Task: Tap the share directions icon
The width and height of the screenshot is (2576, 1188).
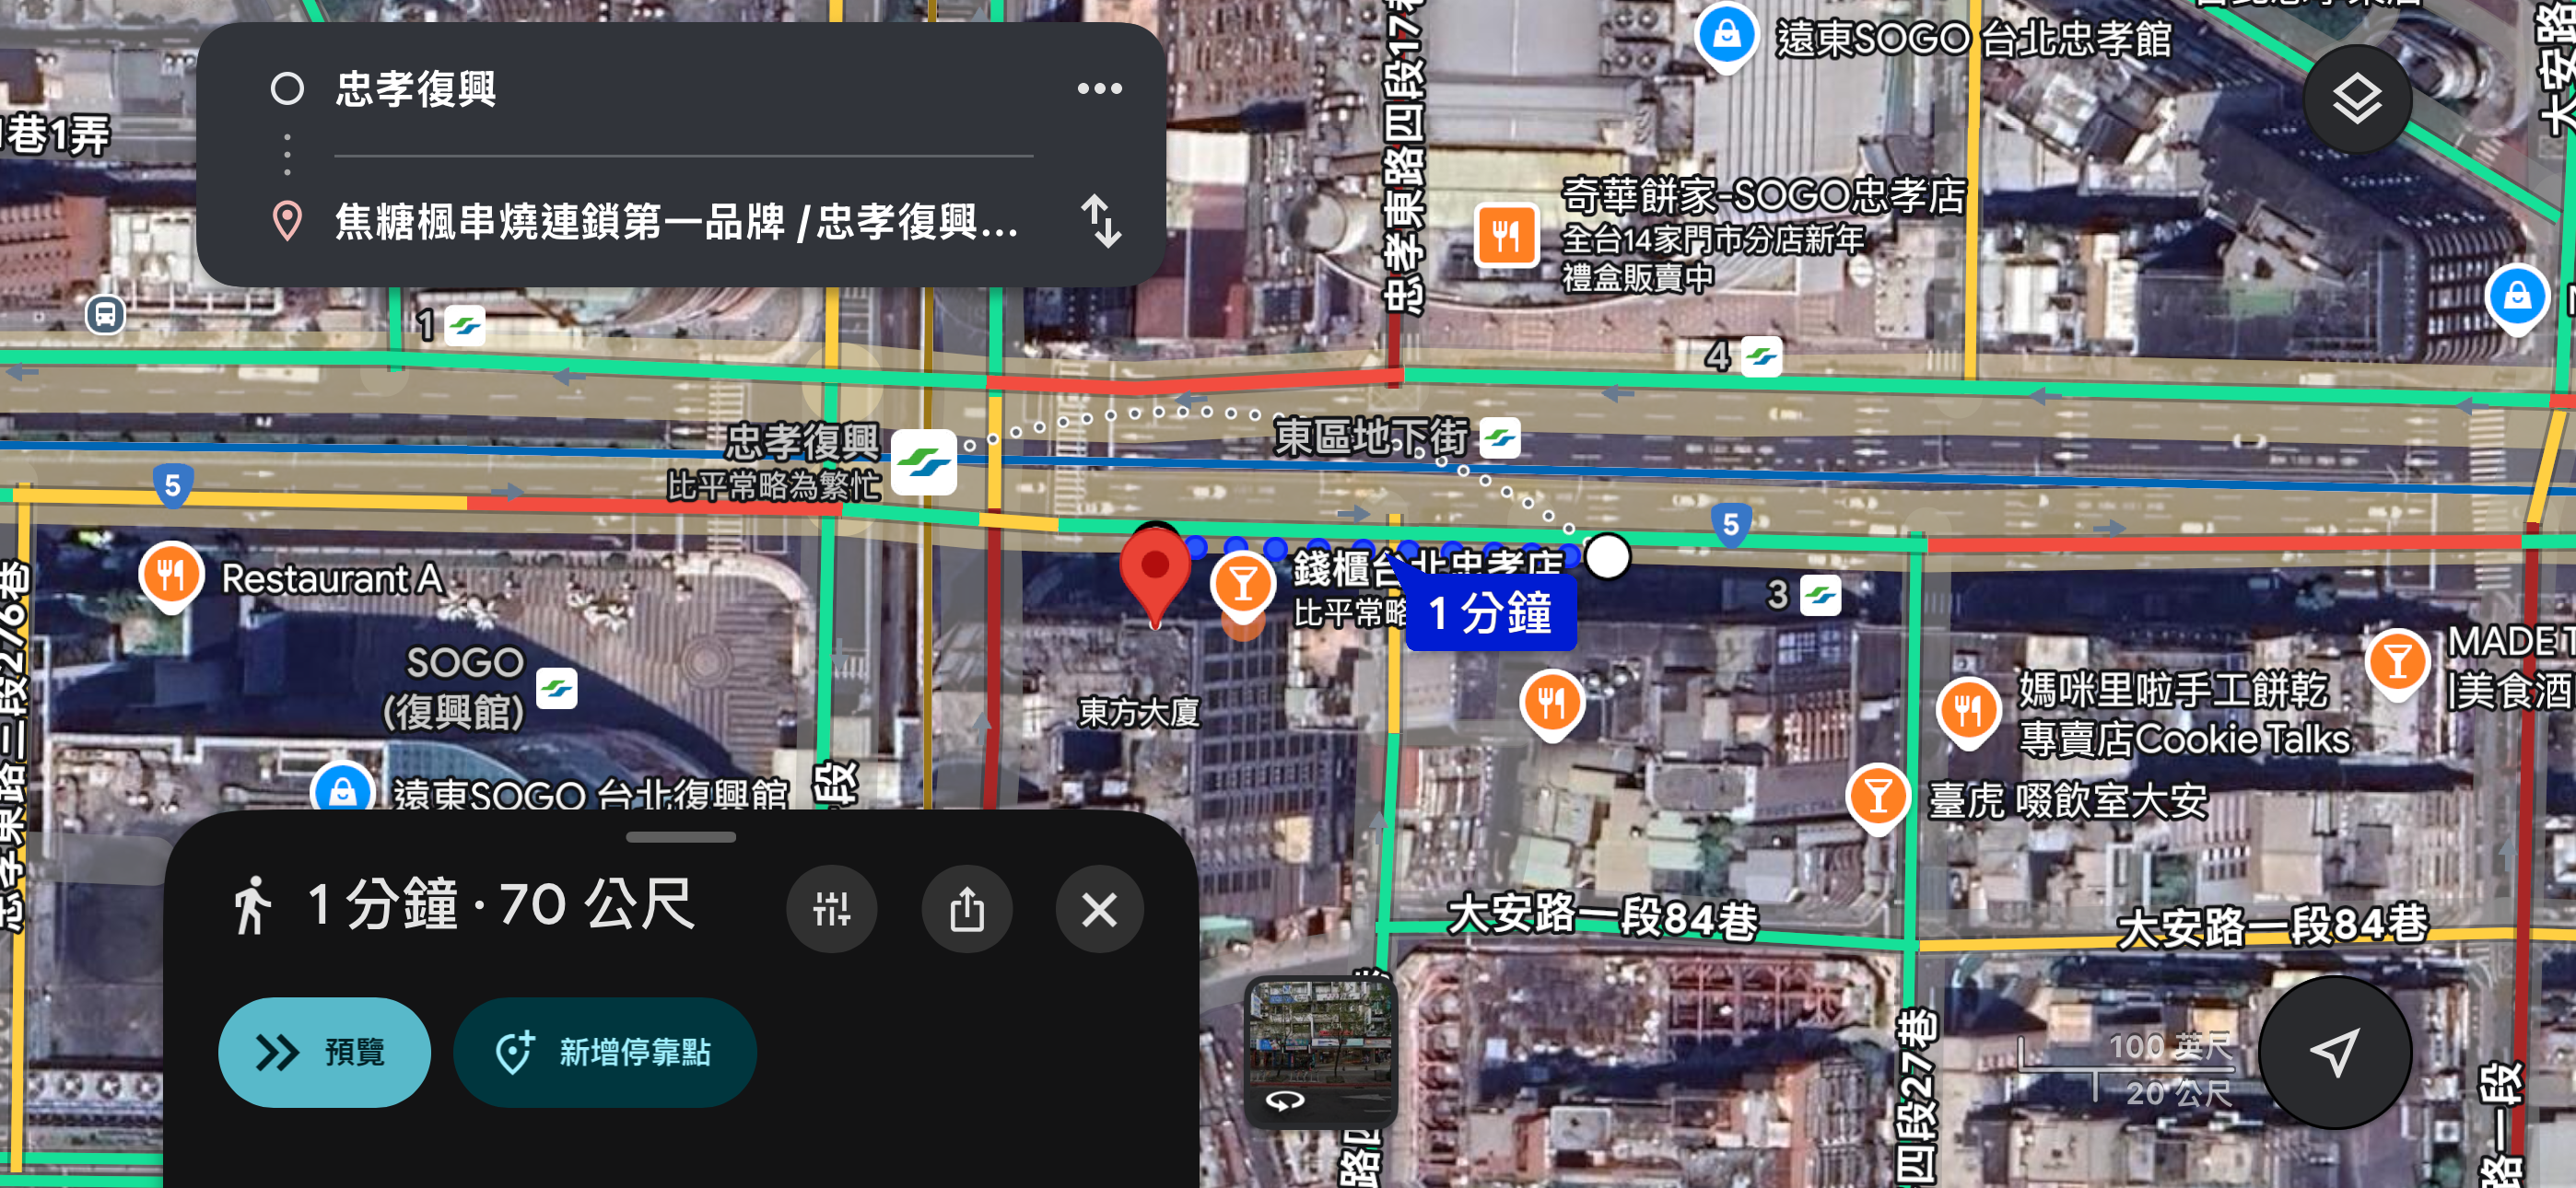Action: coord(966,909)
